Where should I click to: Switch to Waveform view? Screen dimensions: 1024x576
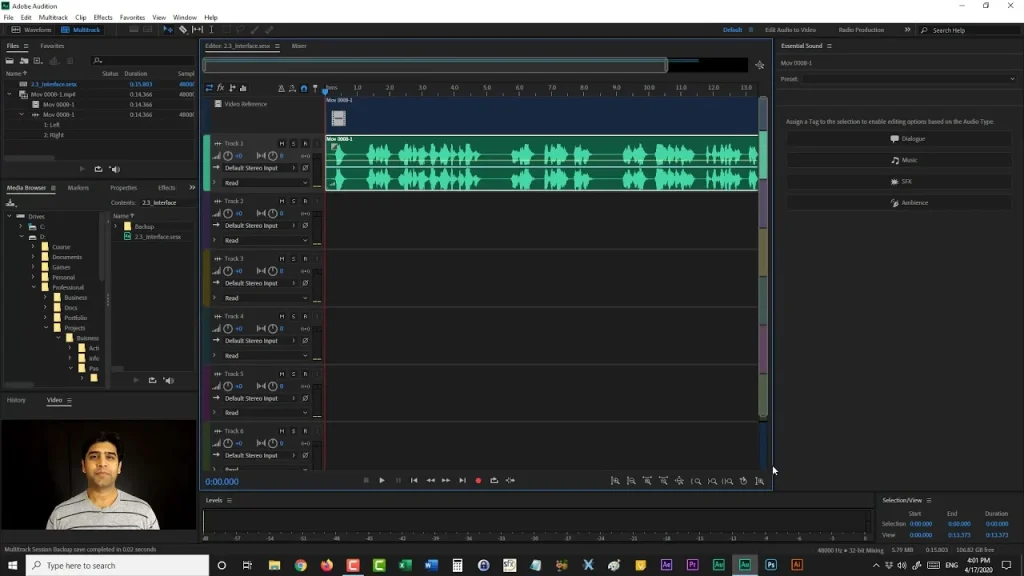[x=31, y=30]
